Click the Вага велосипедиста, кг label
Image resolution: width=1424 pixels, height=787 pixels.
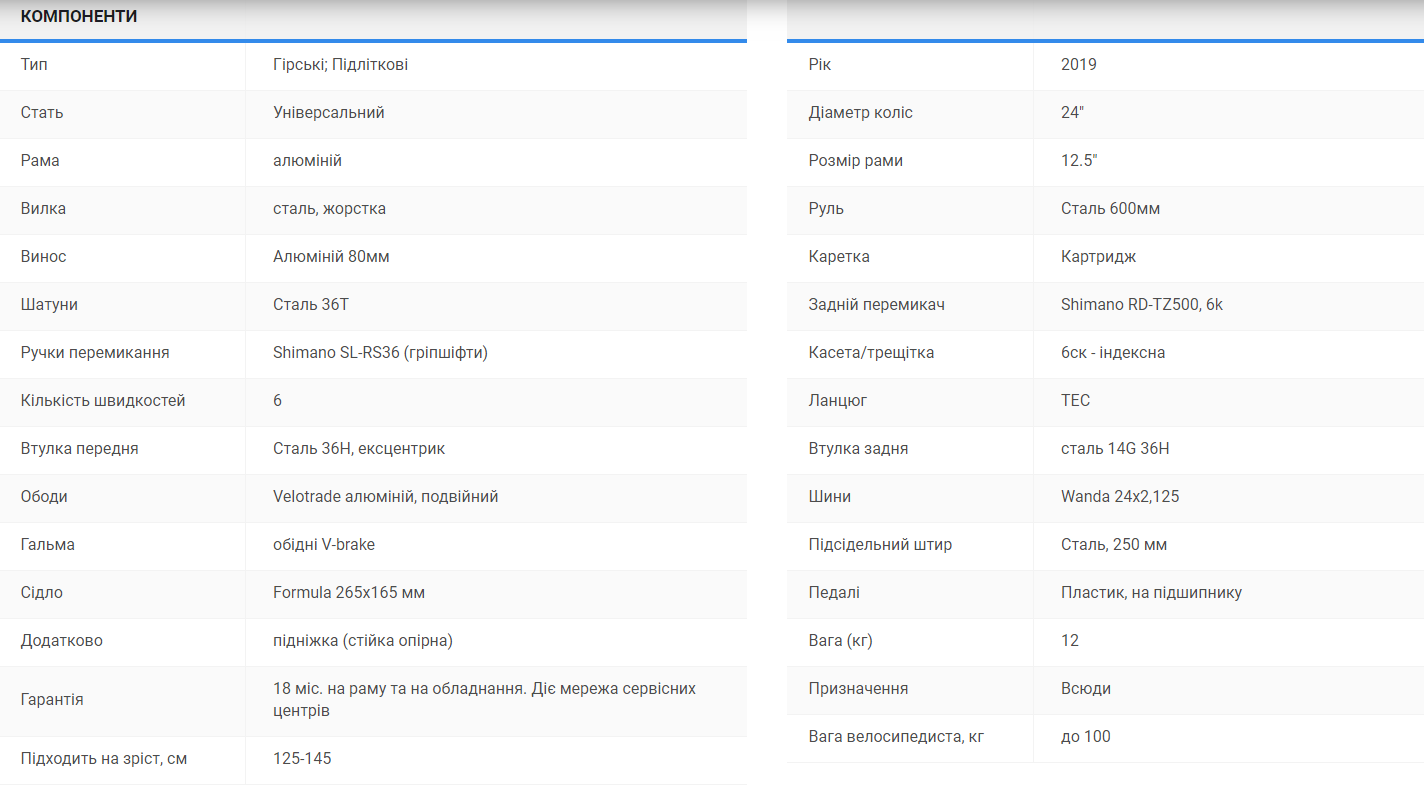[x=896, y=737]
